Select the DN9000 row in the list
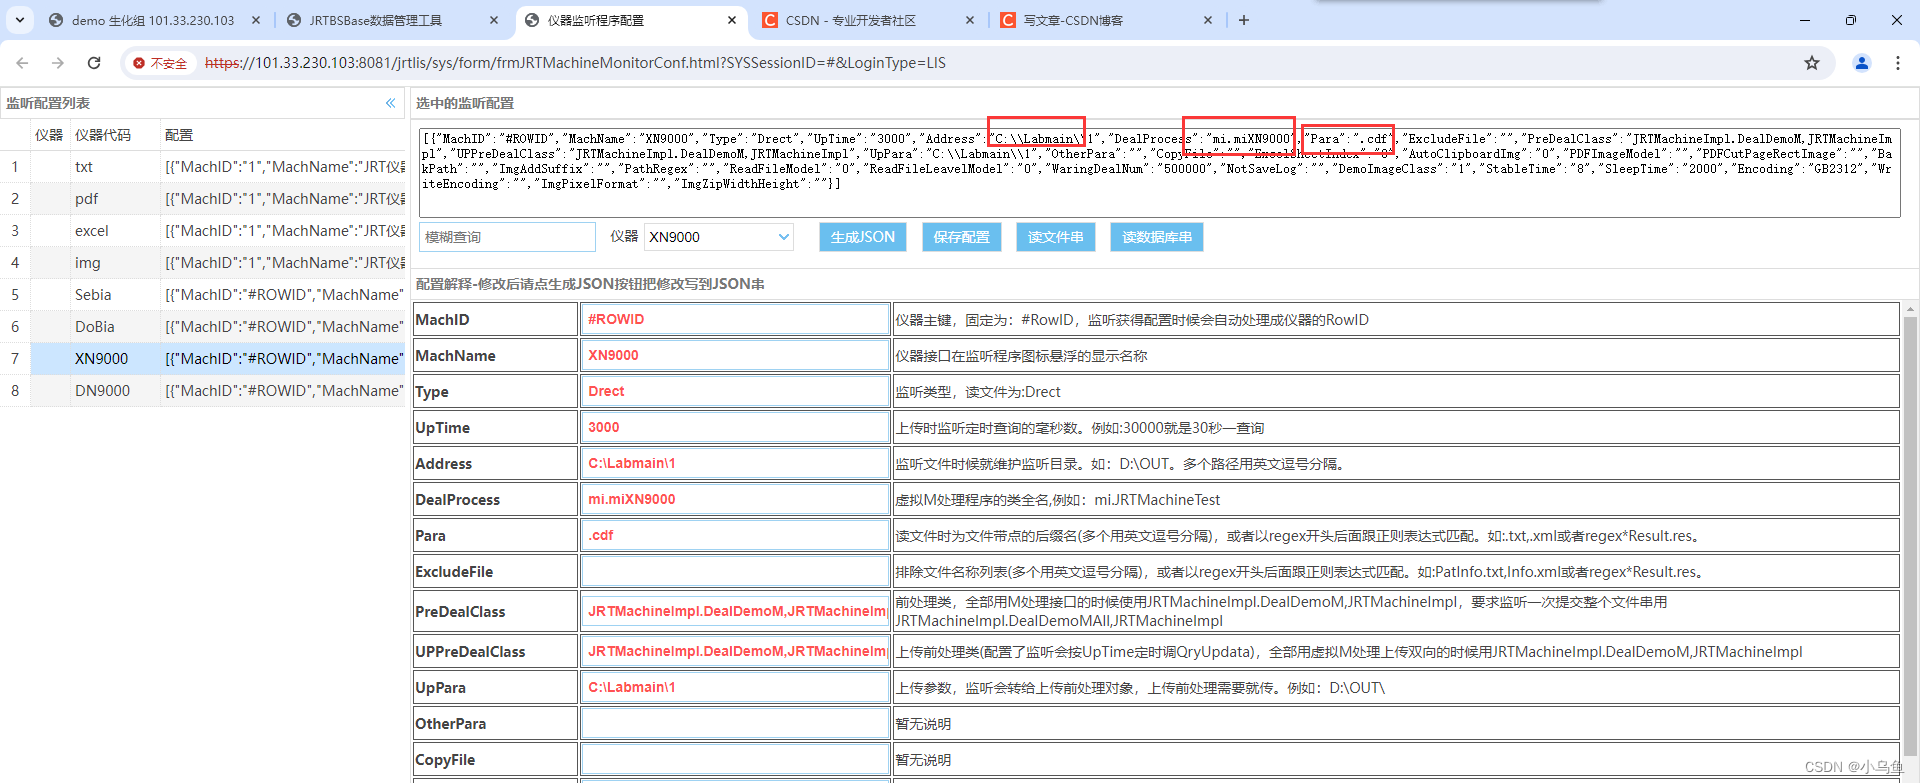 tap(202, 391)
